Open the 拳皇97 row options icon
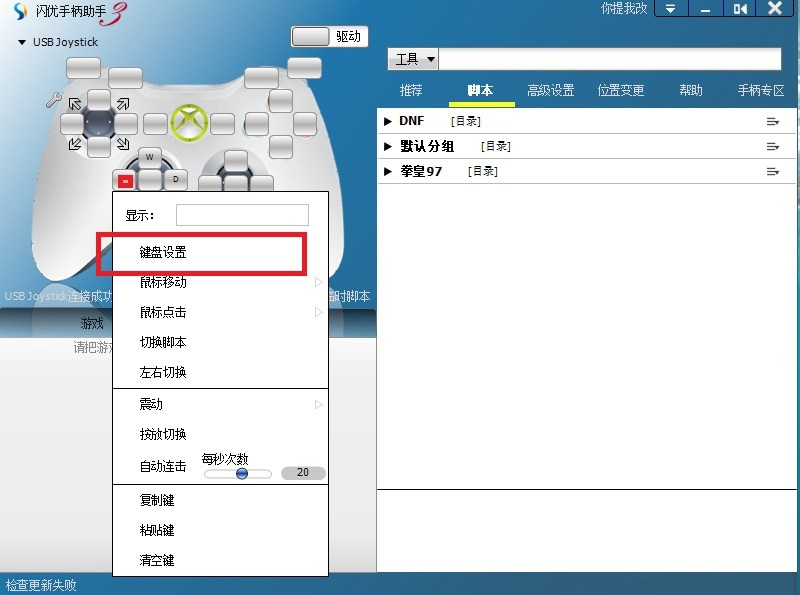This screenshot has height=595, width=800. (772, 171)
